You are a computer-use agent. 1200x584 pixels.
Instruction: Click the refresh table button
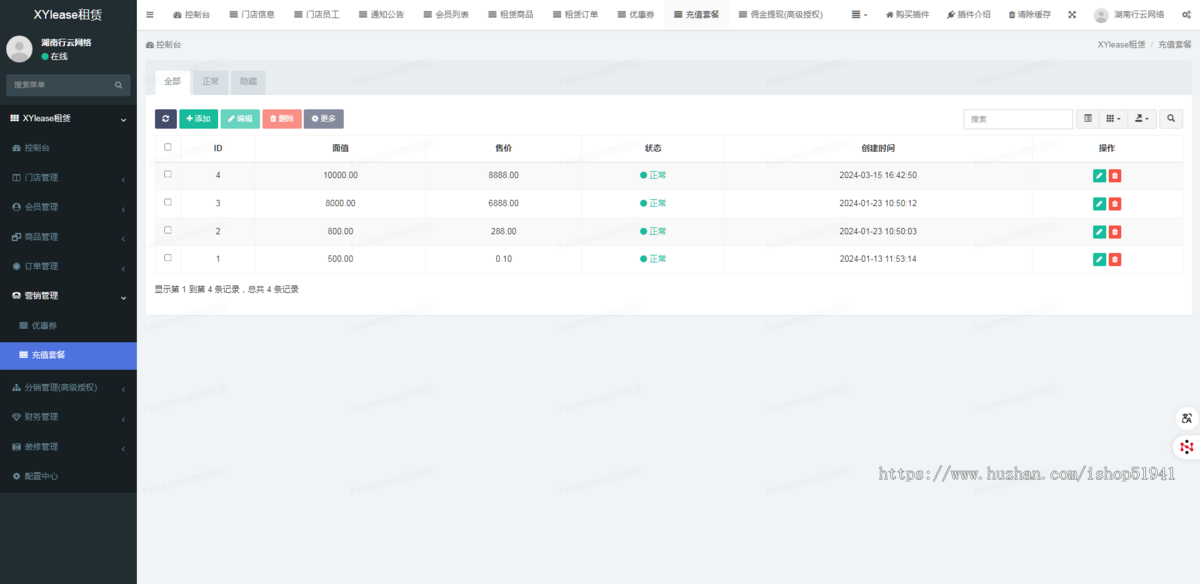click(x=166, y=119)
